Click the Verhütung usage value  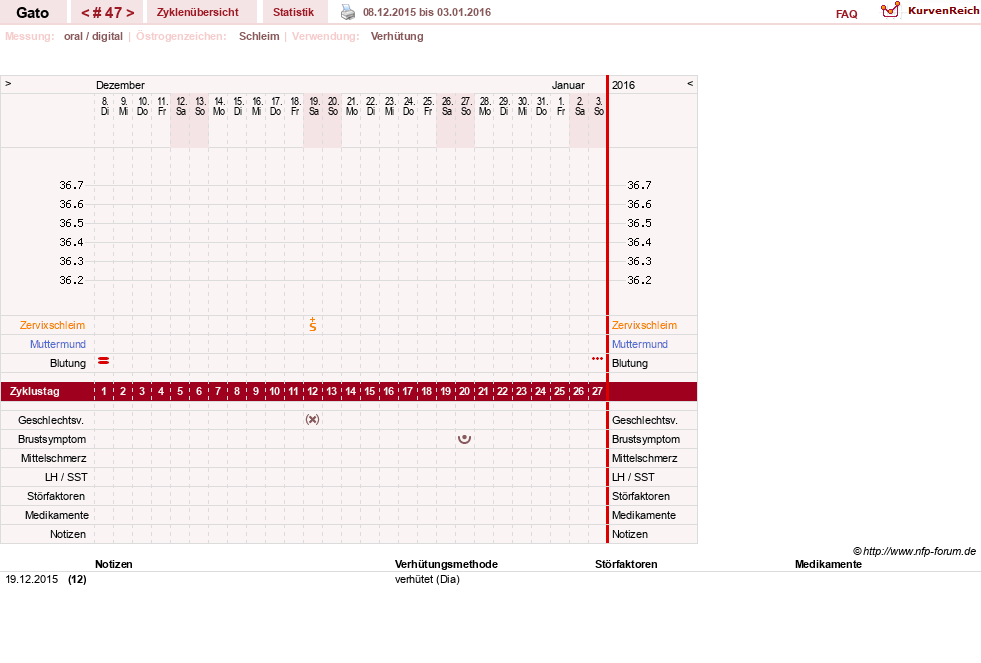click(x=397, y=36)
